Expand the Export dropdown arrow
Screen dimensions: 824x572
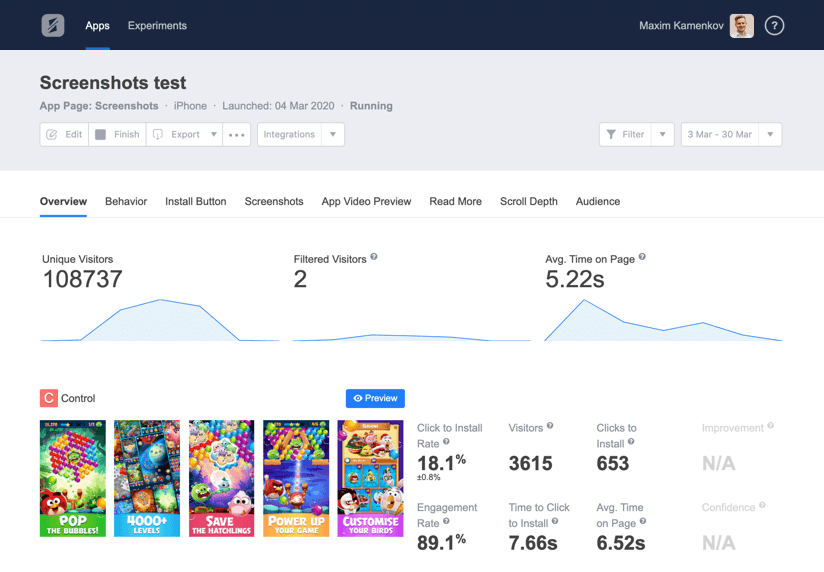pyautogui.click(x=214, y=135)
